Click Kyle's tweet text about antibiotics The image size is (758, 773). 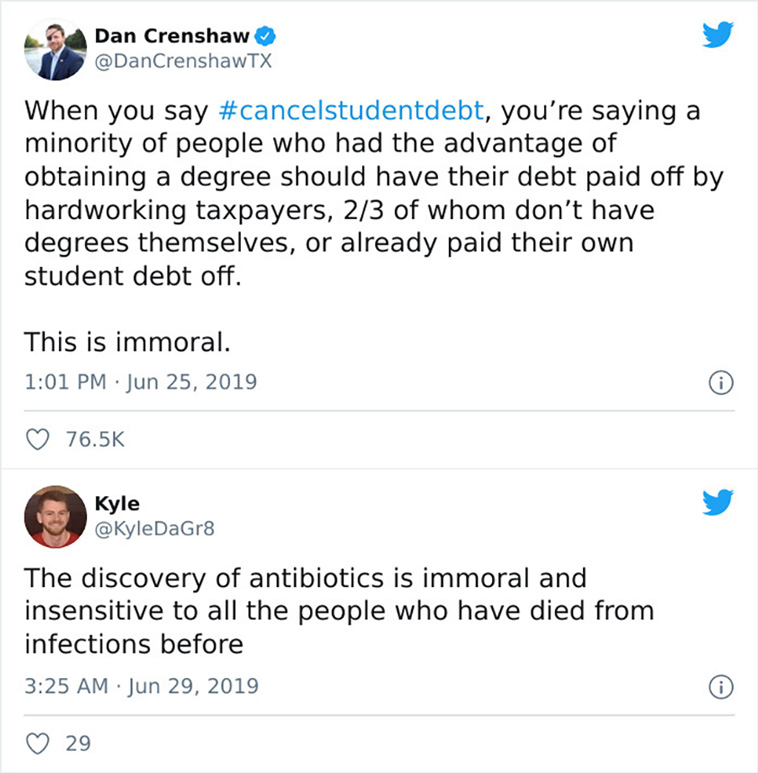[340, 611]
